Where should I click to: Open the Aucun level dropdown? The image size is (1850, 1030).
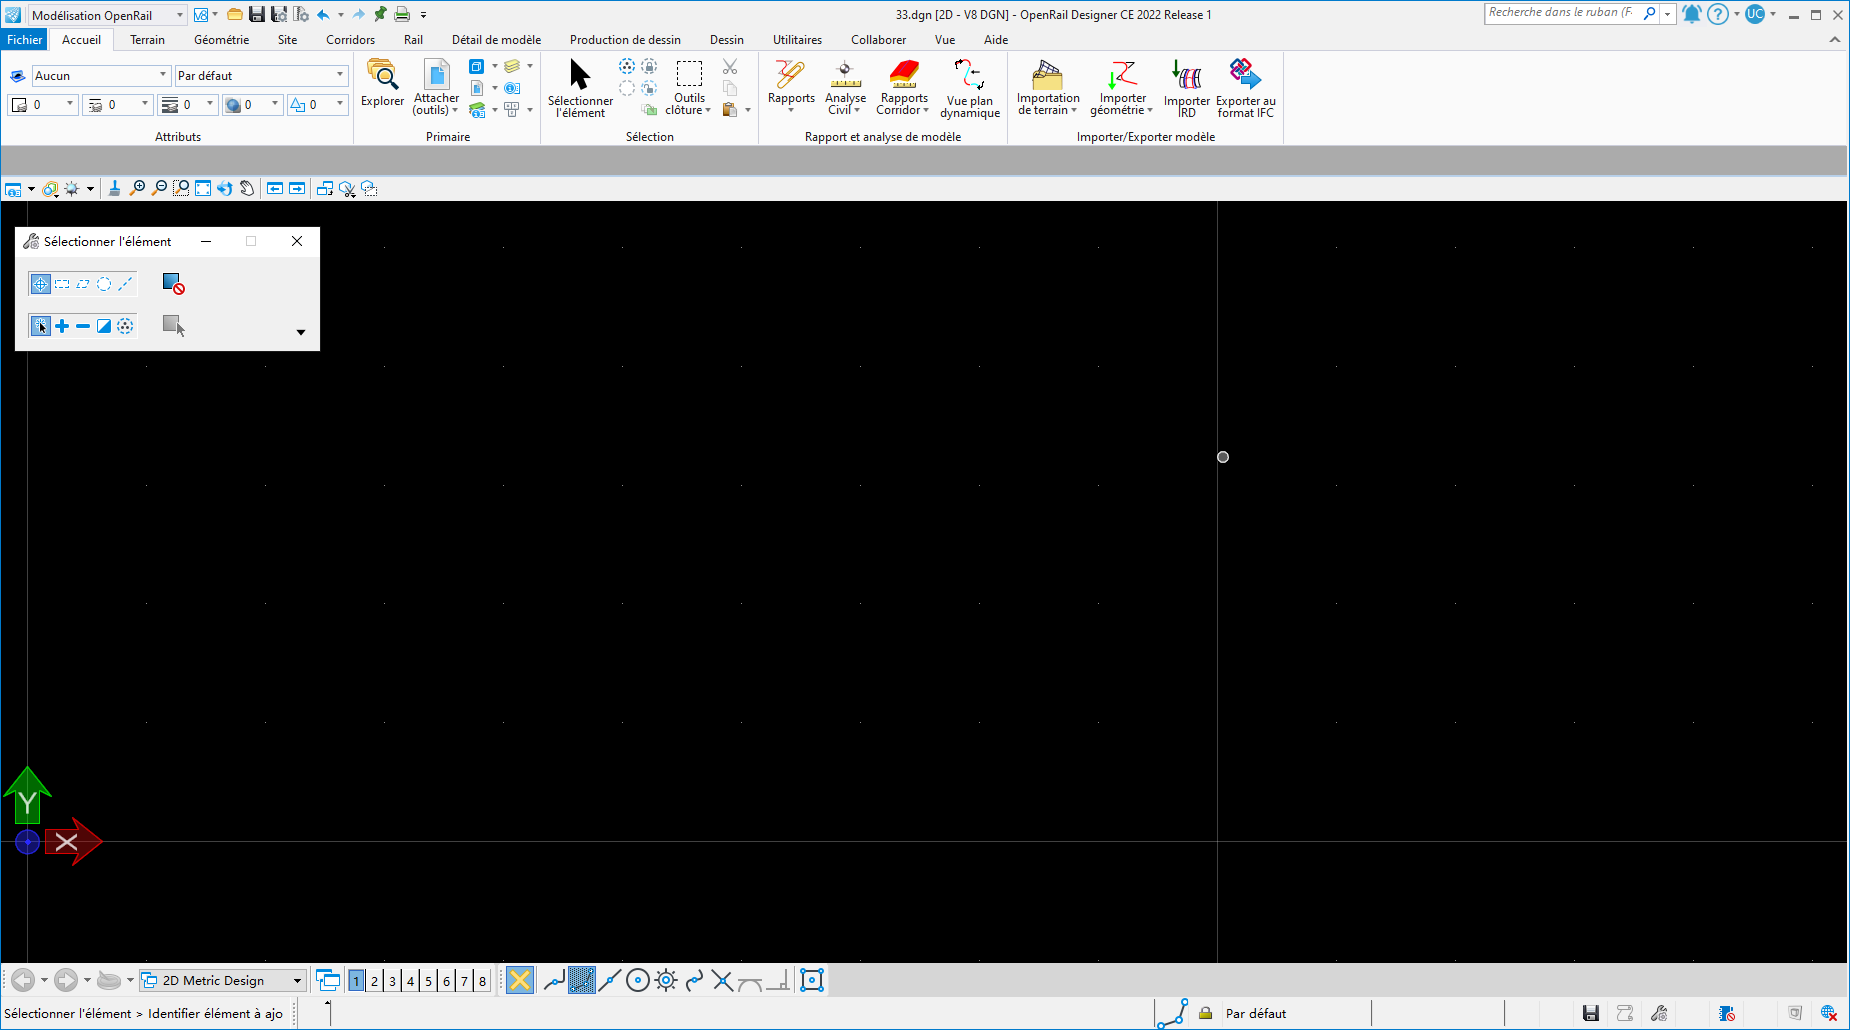coord(101,75)
